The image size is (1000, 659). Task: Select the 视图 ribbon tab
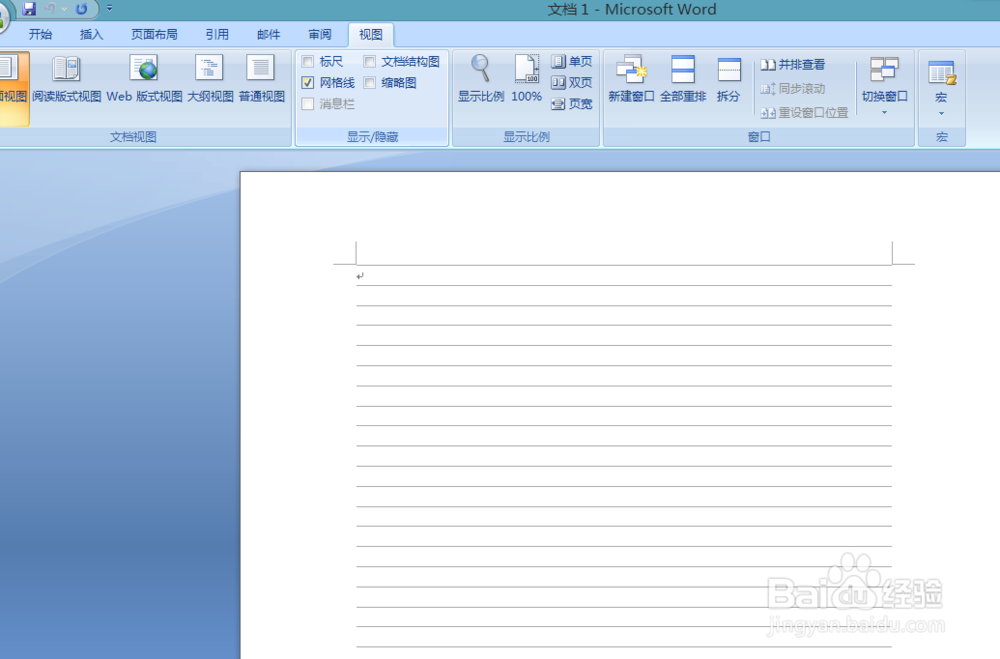tap(371, 34)
